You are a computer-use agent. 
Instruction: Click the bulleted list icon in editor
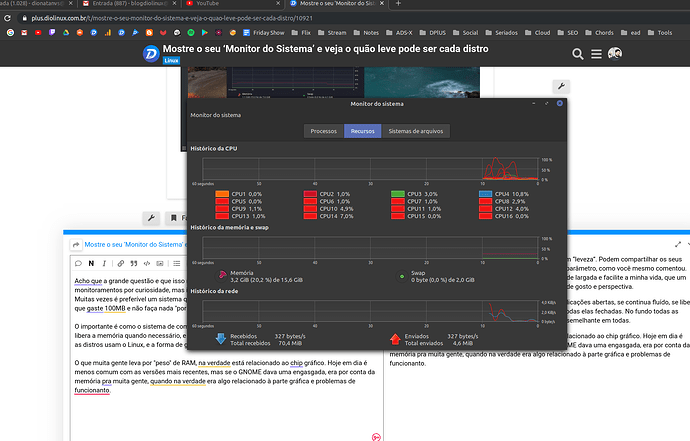coord(176,263)
